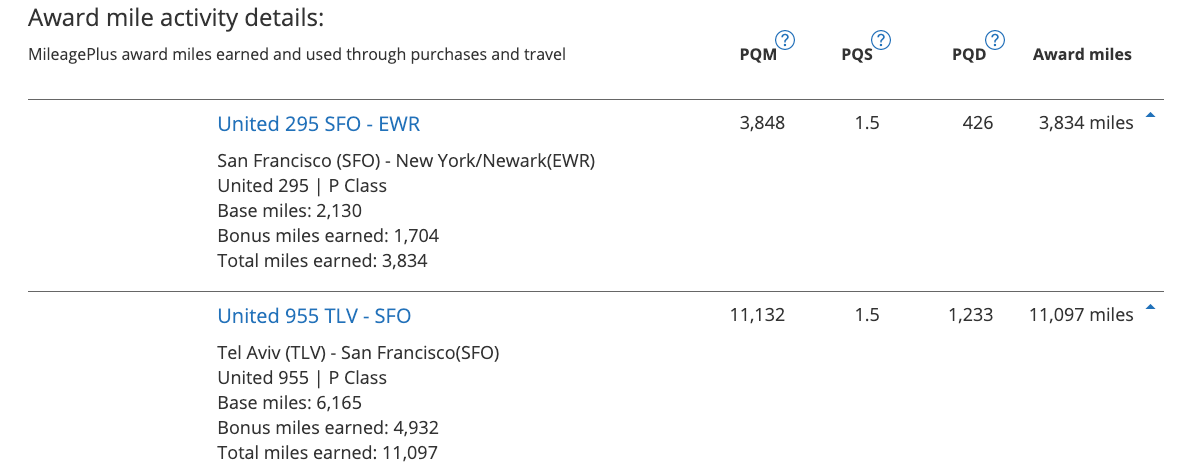Click the 1,233 PQD value

970,315
